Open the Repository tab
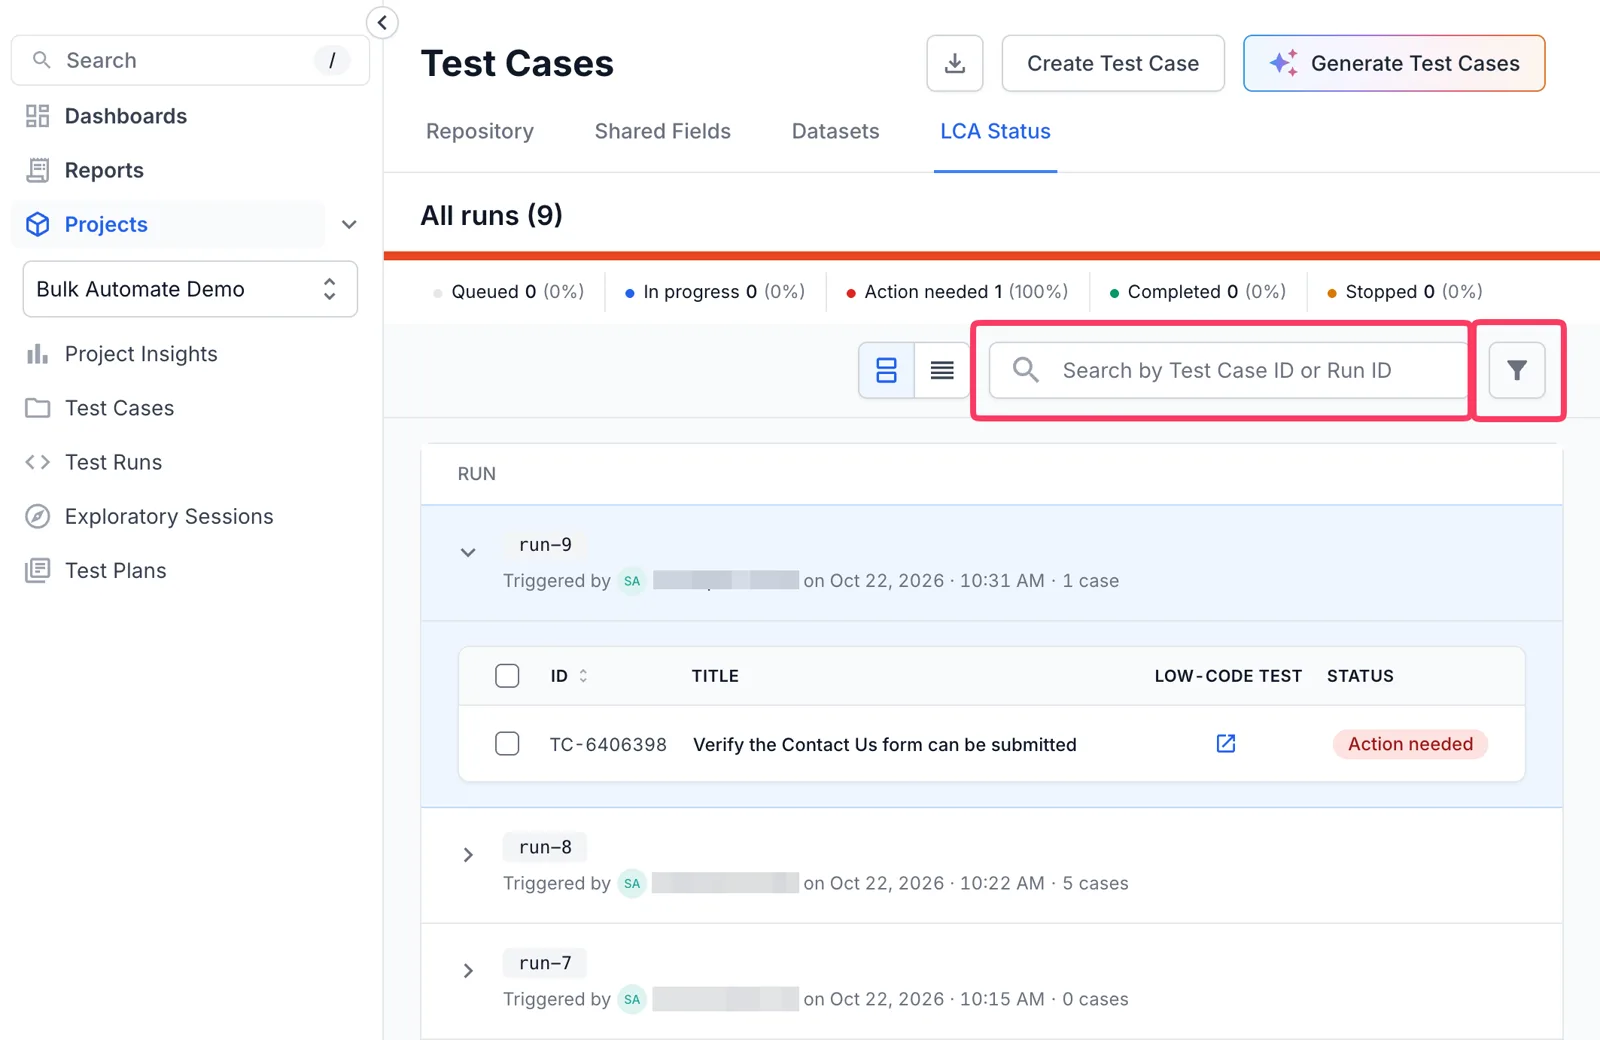Viewport: 1600px width, 1040px height. [x=480, y=131]
